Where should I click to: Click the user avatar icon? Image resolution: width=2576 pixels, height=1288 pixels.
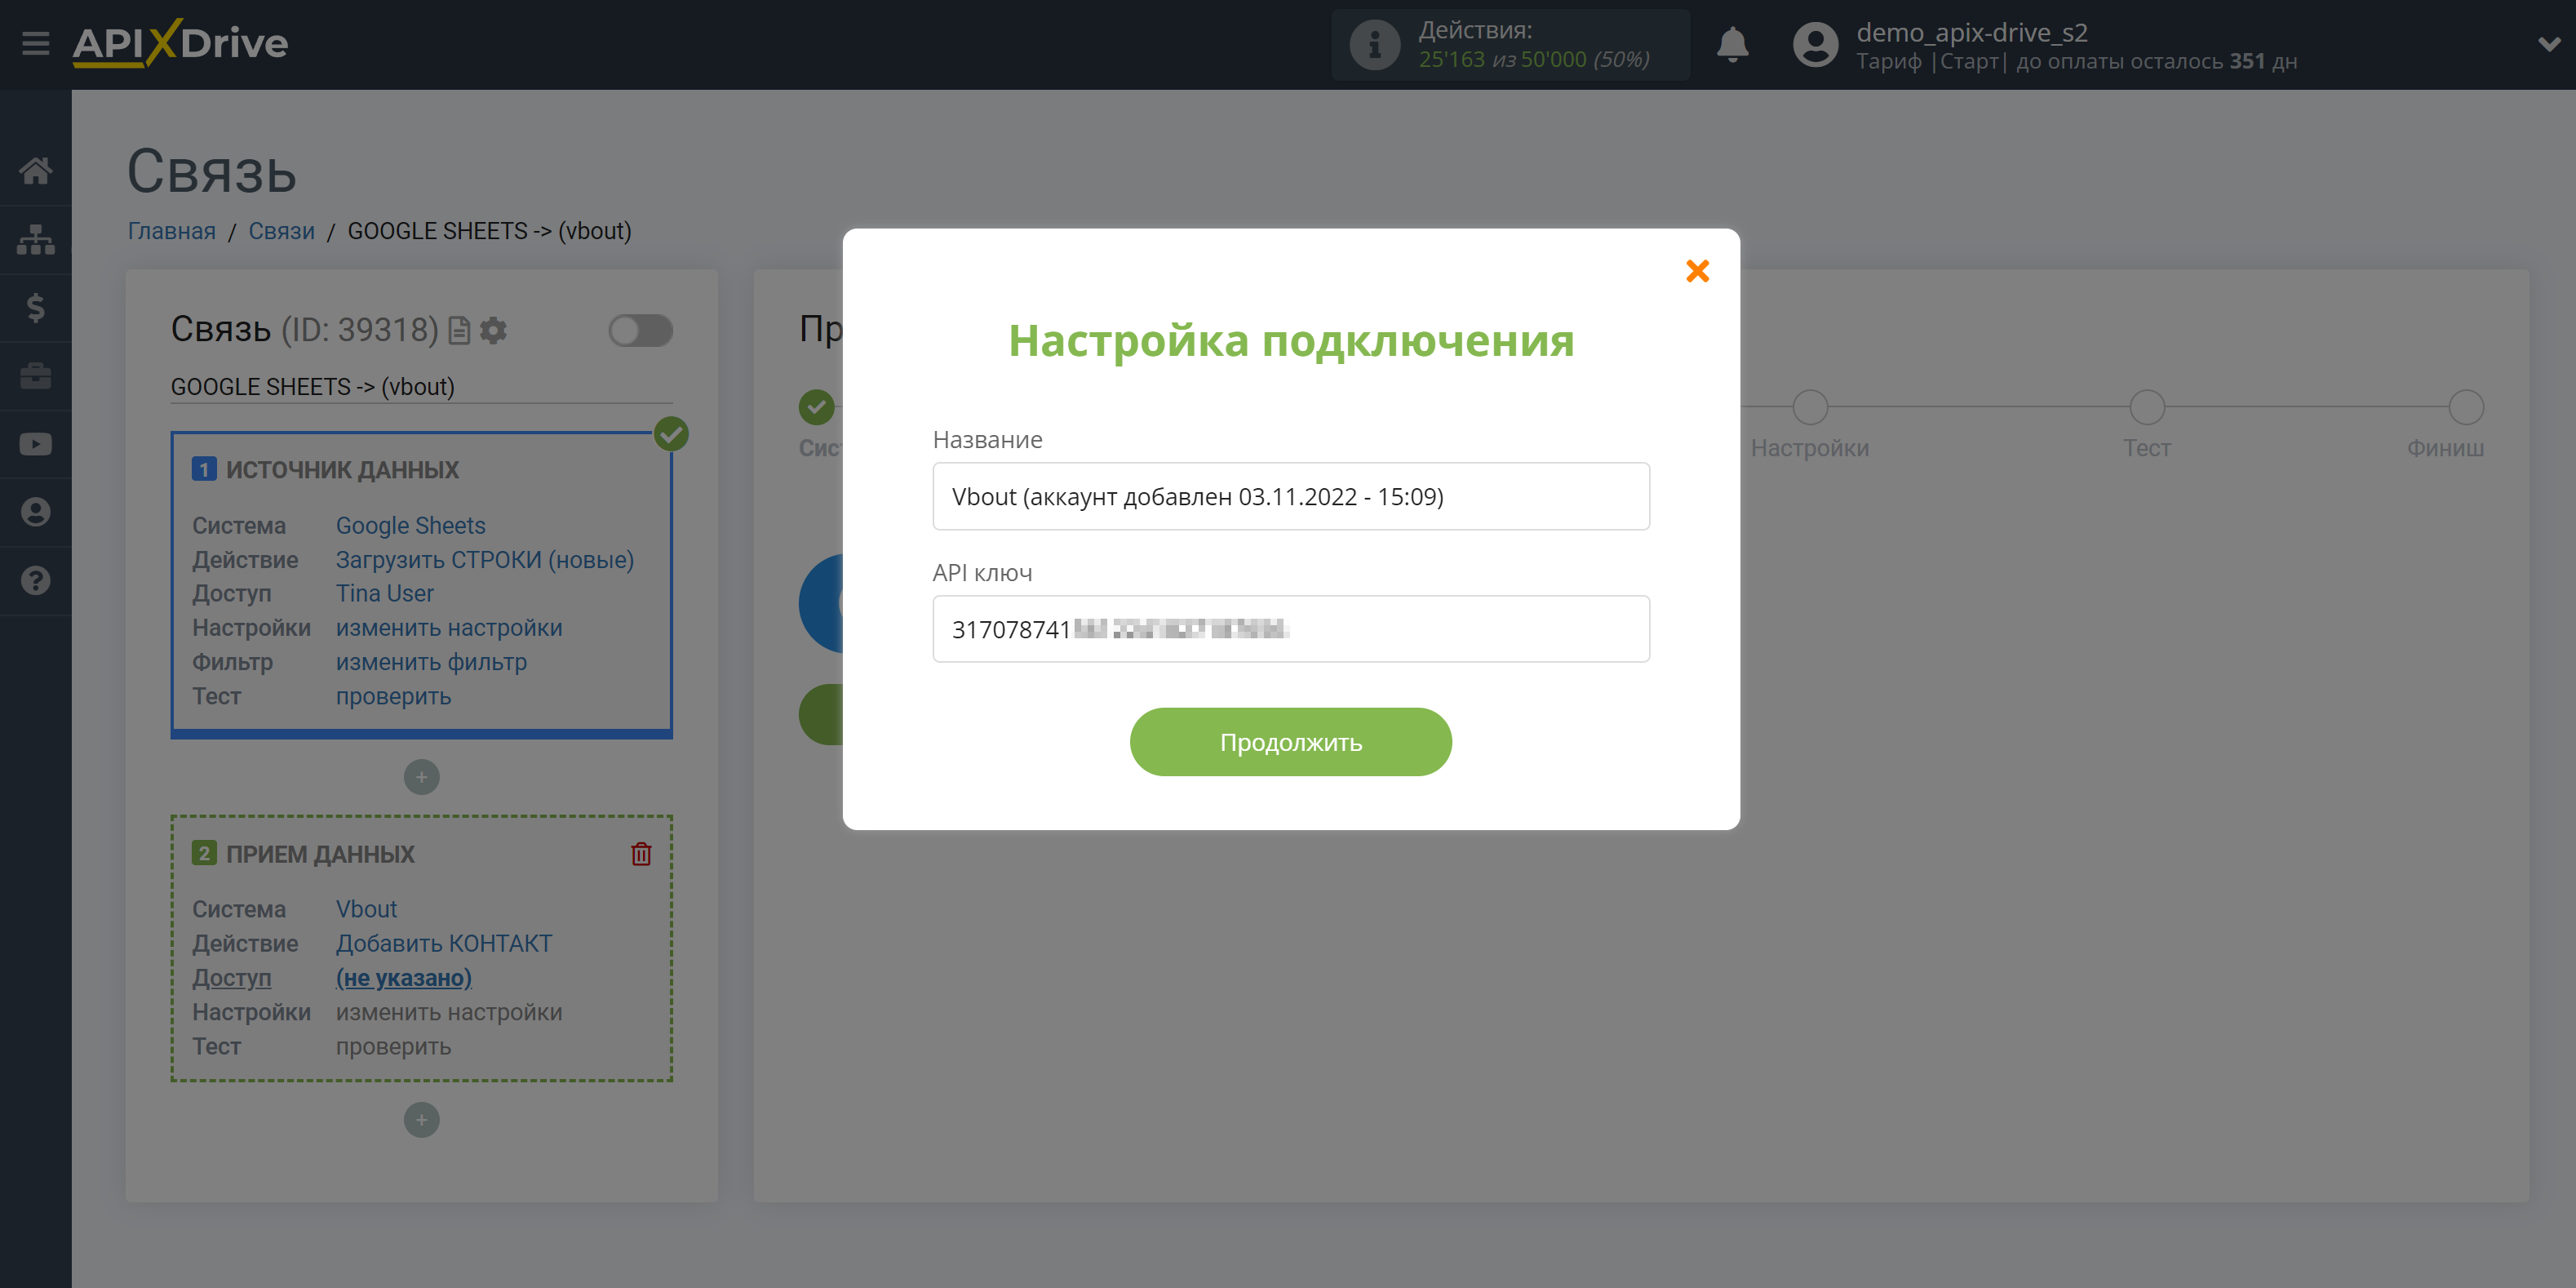click(1815, 45)
